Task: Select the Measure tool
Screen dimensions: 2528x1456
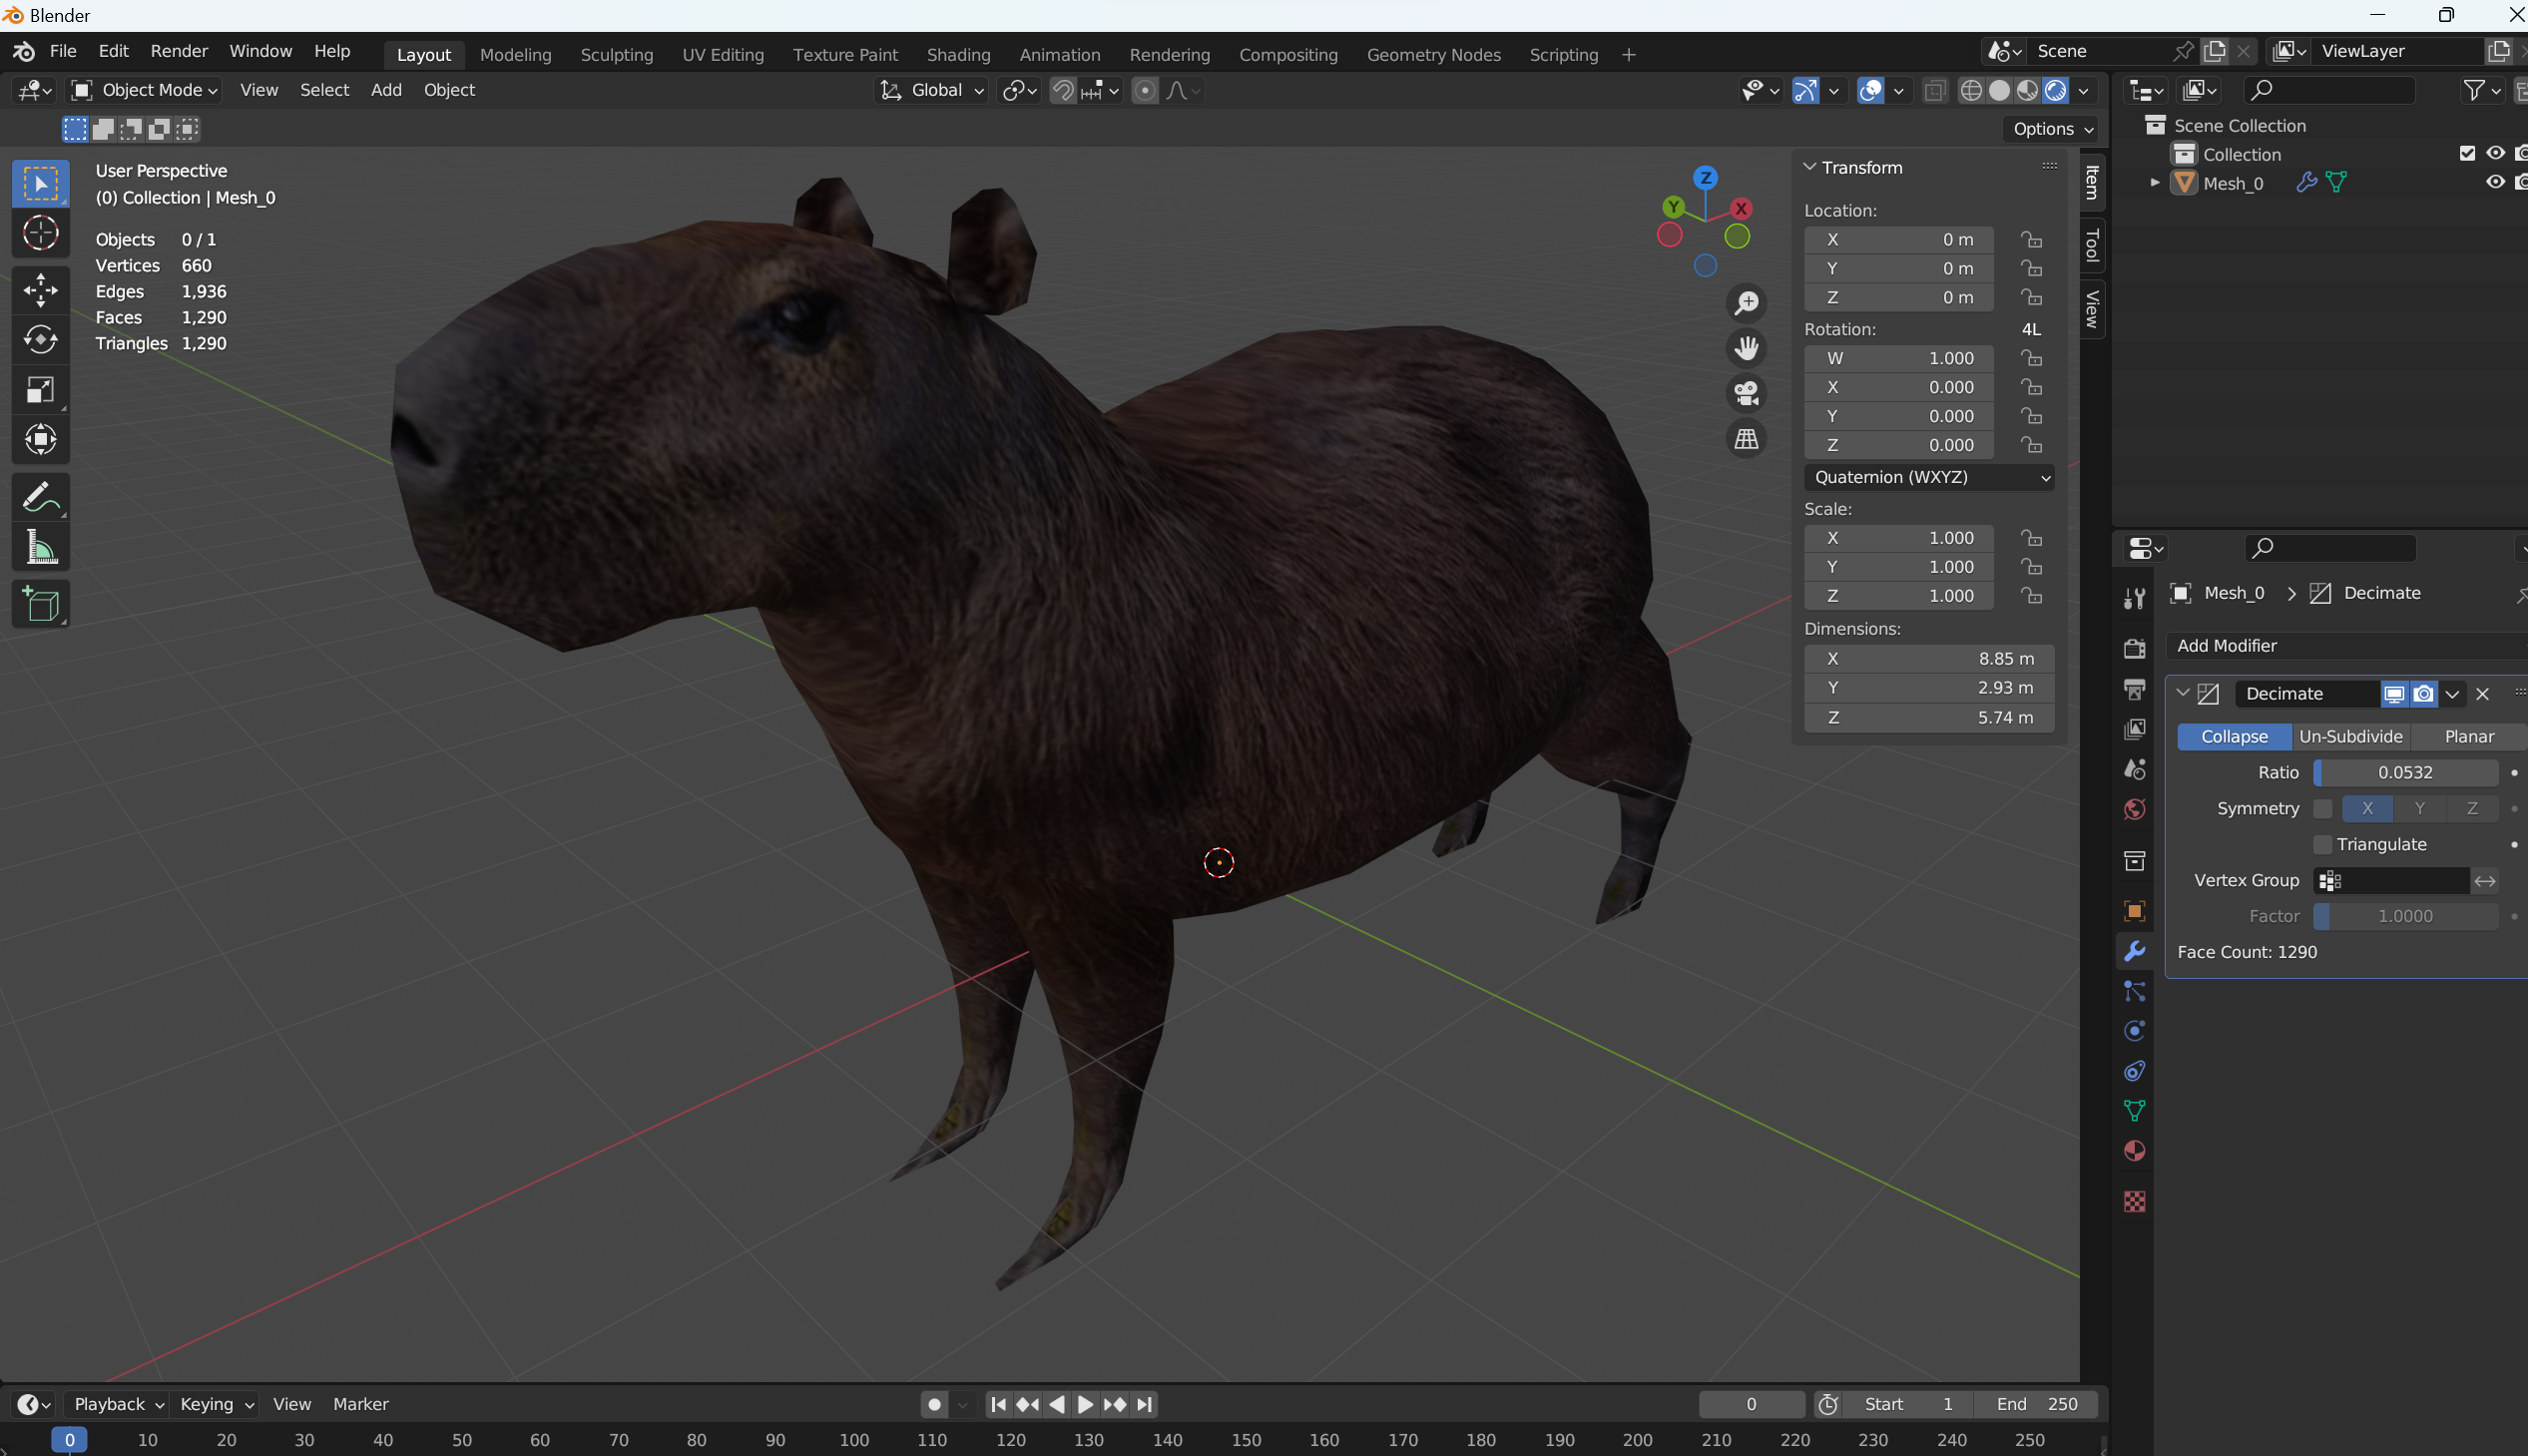Action: coord(40,547)
